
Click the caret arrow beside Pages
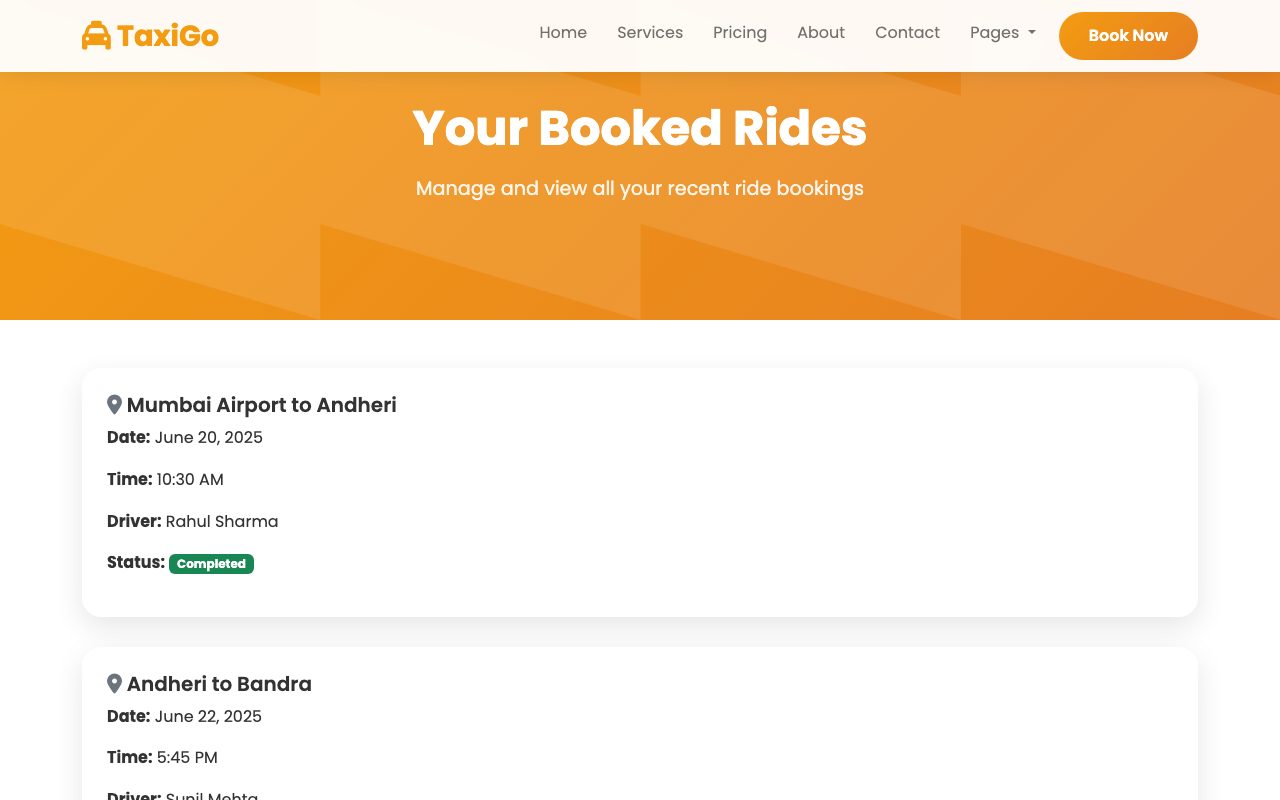1031,33
